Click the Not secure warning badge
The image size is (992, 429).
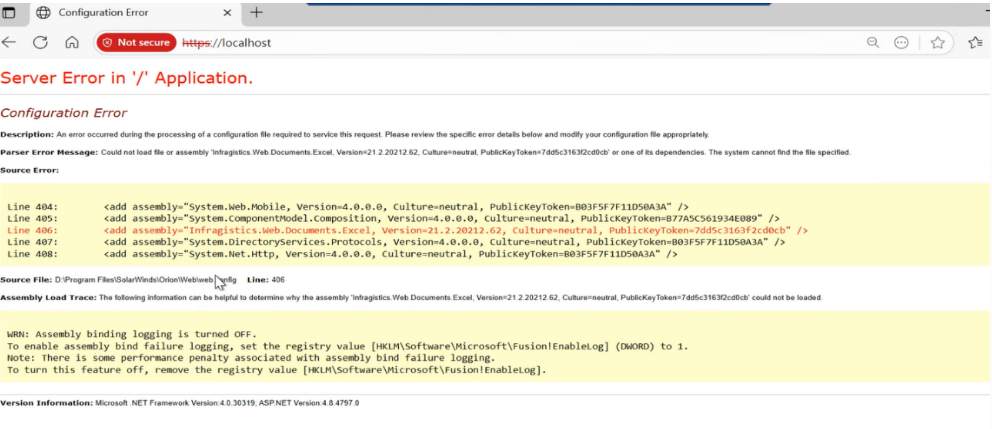(136, 43)
